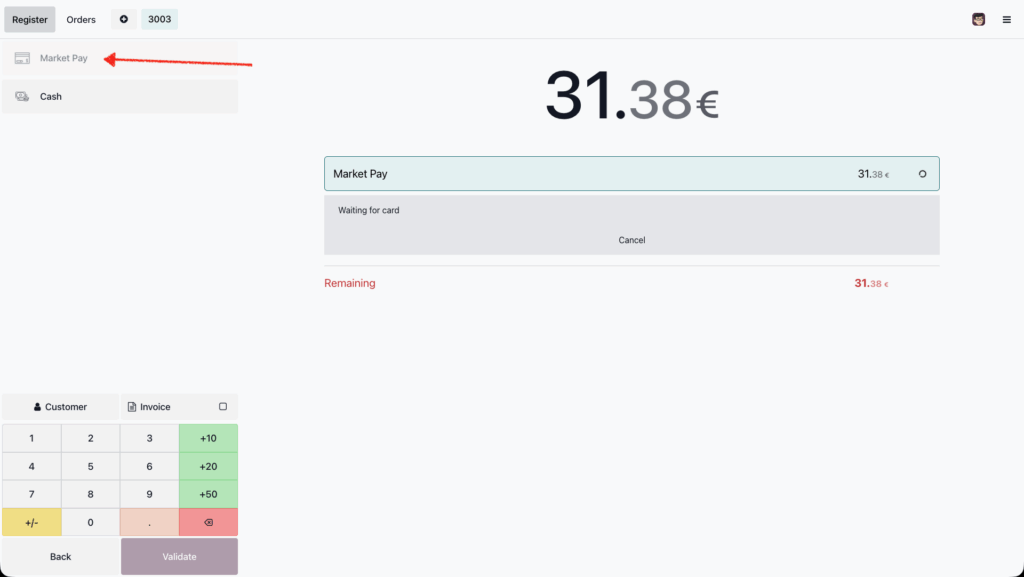Click the backspace delete key
Screen dimensions: 1024x577
tap(208, 522)
